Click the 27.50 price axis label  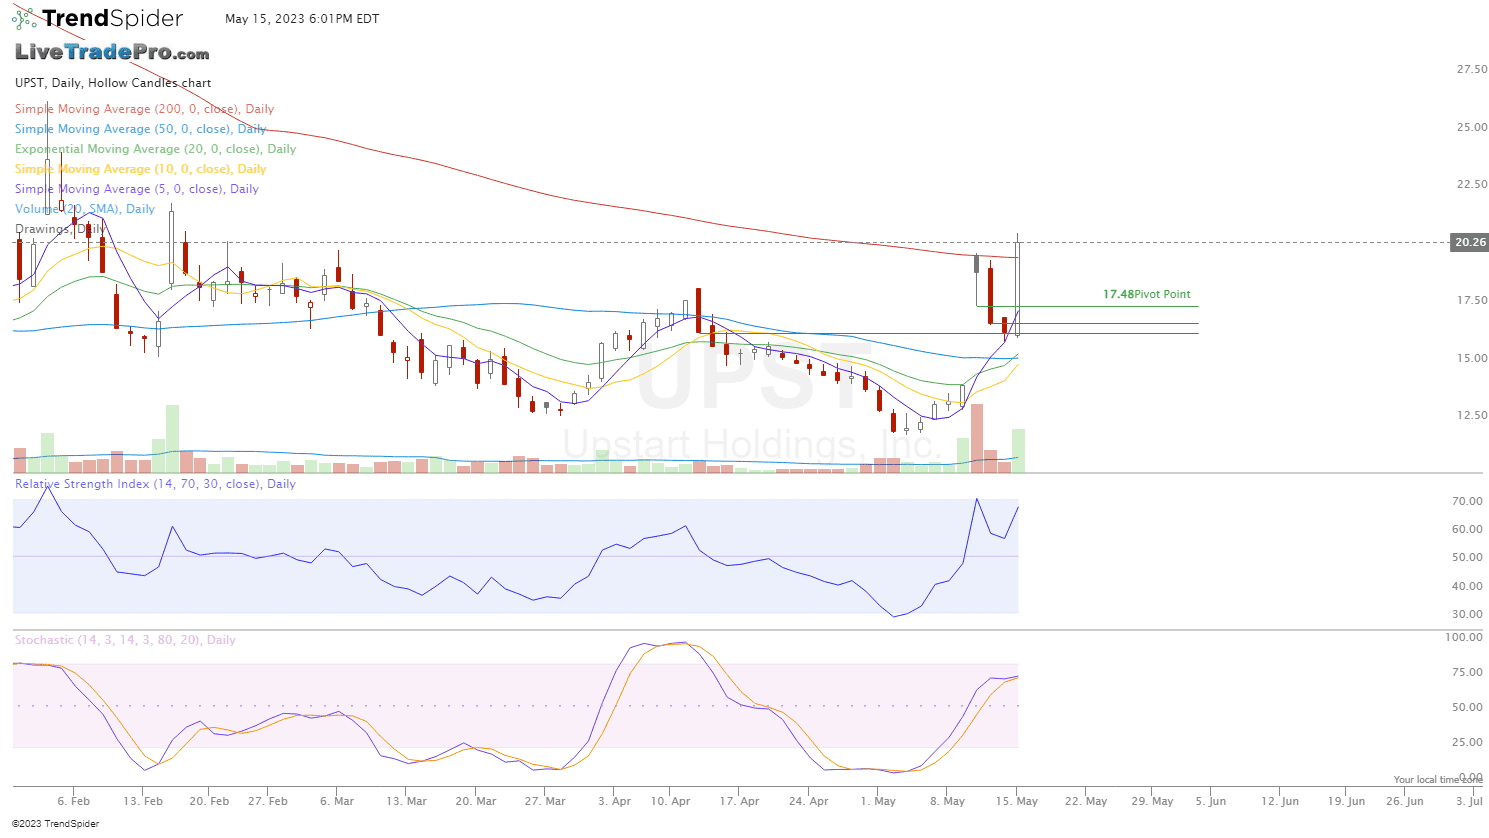click(1472, 69)
